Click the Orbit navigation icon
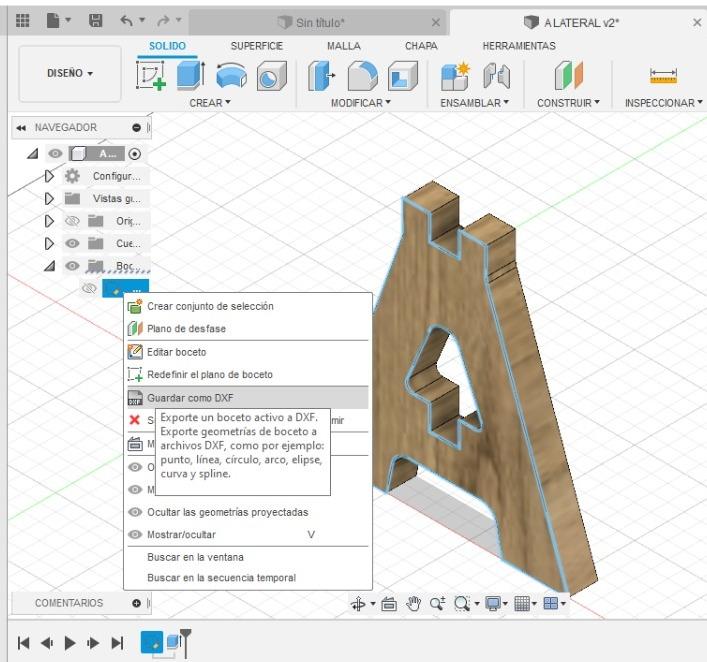 click(358, 603)
